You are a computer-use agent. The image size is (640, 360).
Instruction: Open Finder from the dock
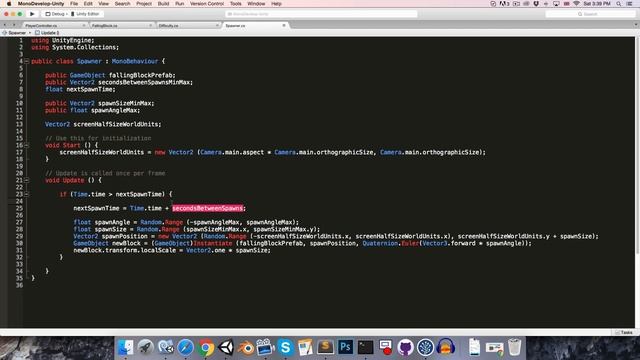point(126,348)
